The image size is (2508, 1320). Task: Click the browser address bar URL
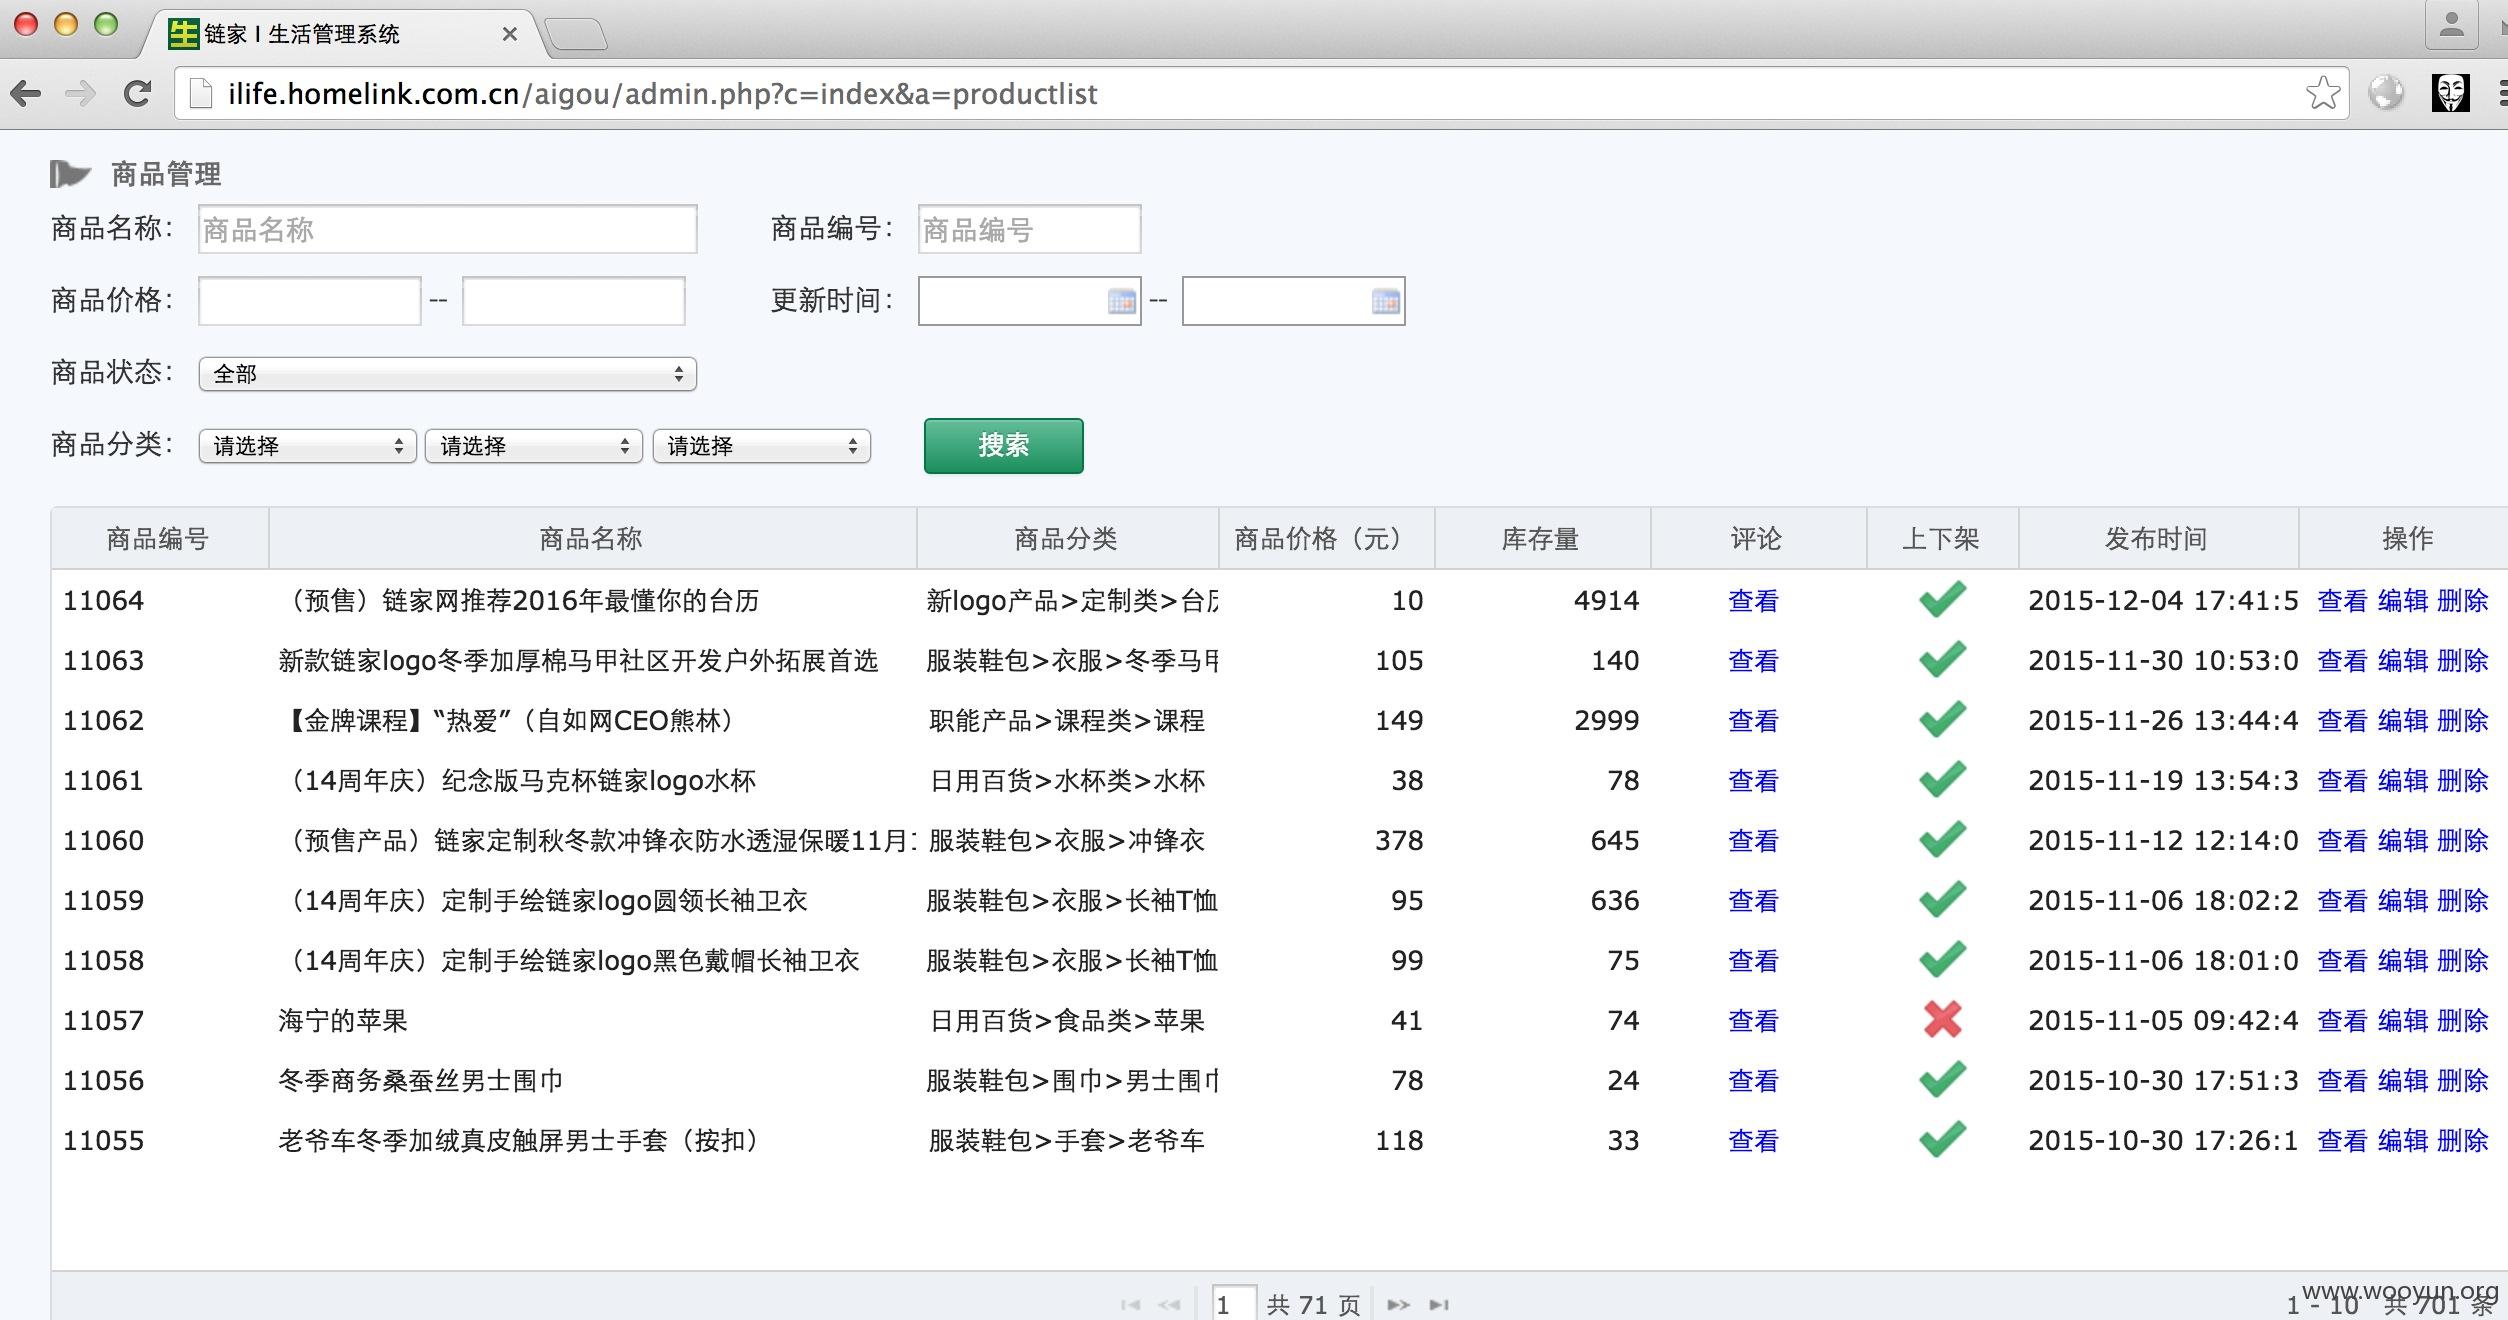[662, 94]
